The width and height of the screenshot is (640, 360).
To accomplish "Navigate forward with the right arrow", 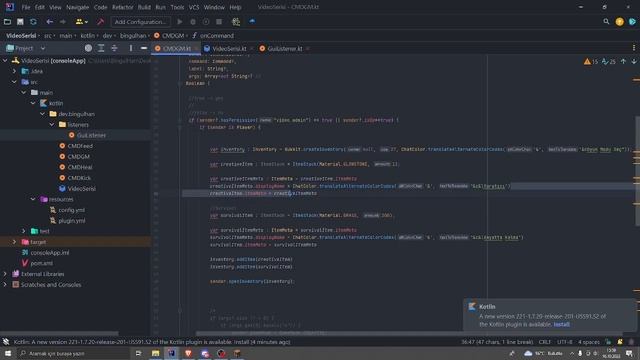I will [63, 22].
